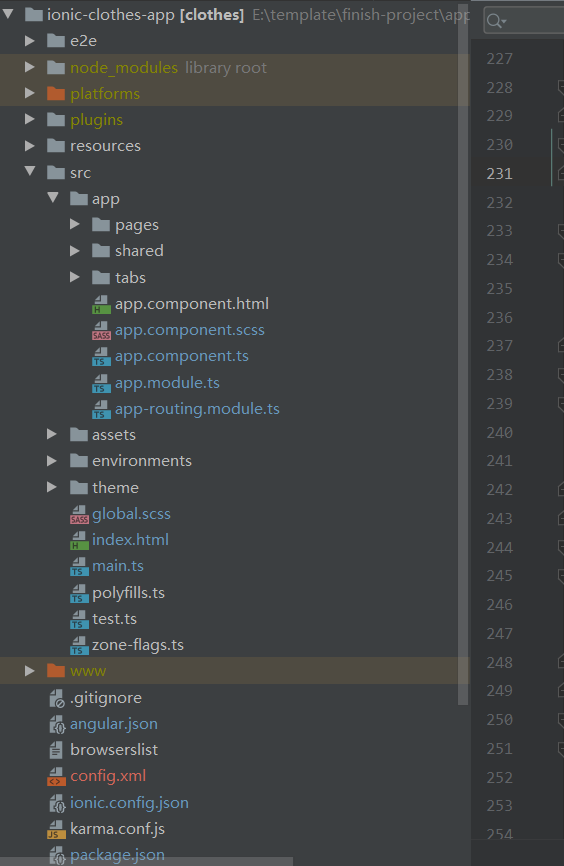564x866 pixels.
Task: Click the .gitignore file icon
Action: pyautogui.click(x=57, y=698)
